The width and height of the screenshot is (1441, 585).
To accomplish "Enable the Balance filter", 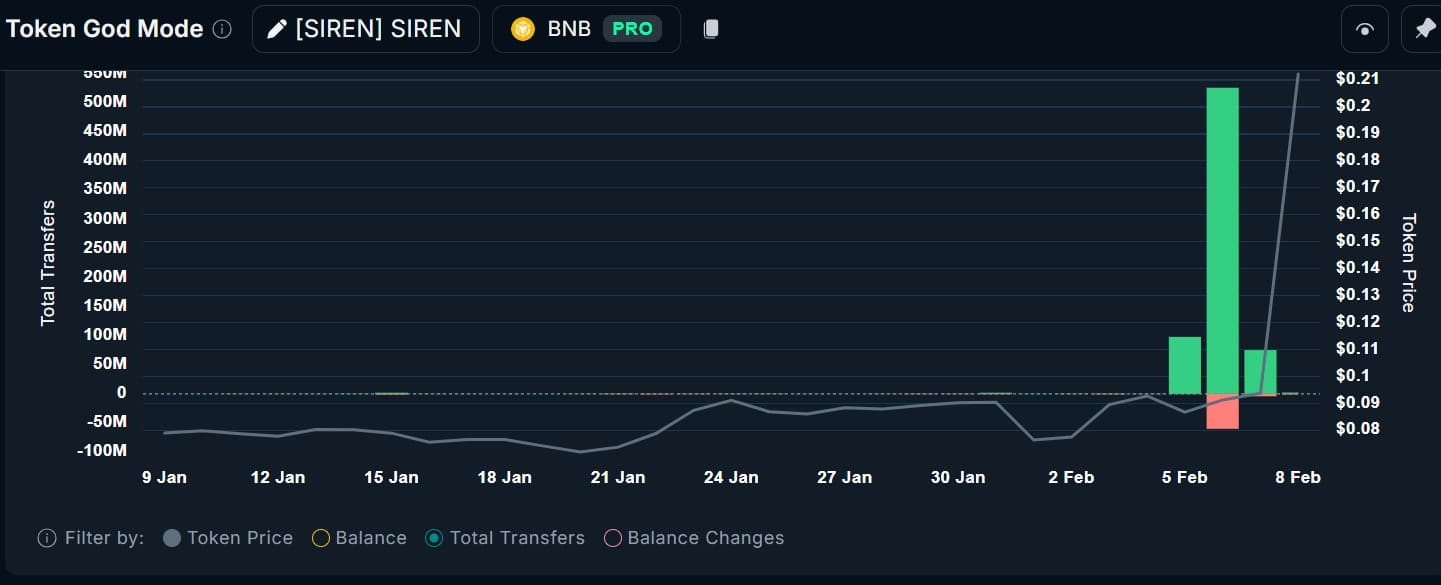I will [x=321, y=538].
